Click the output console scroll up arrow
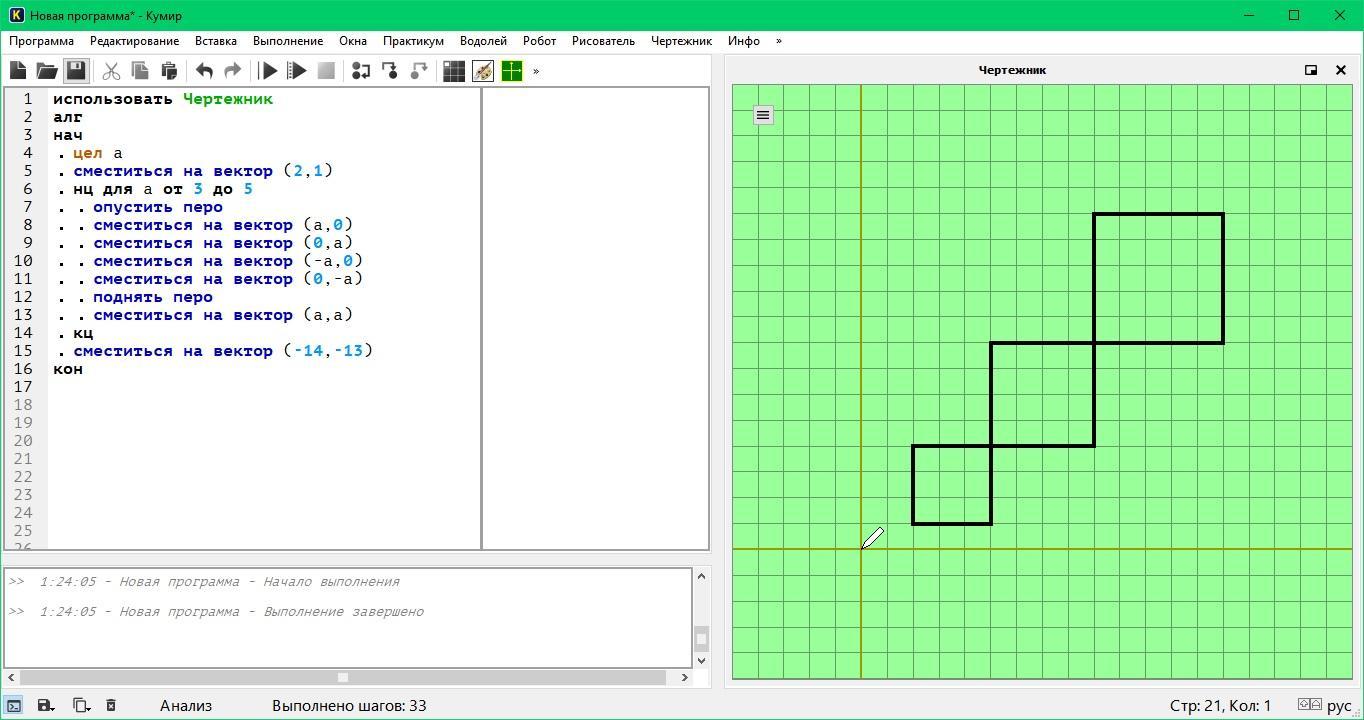The width and height of the screenshot is (1364, 720). coord(701,576)
